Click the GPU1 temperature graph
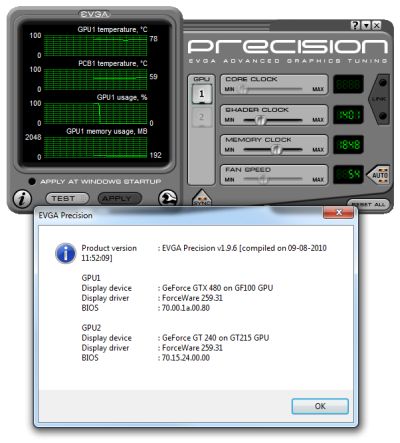This screenshot has width=400, height=443. point(95,45)
